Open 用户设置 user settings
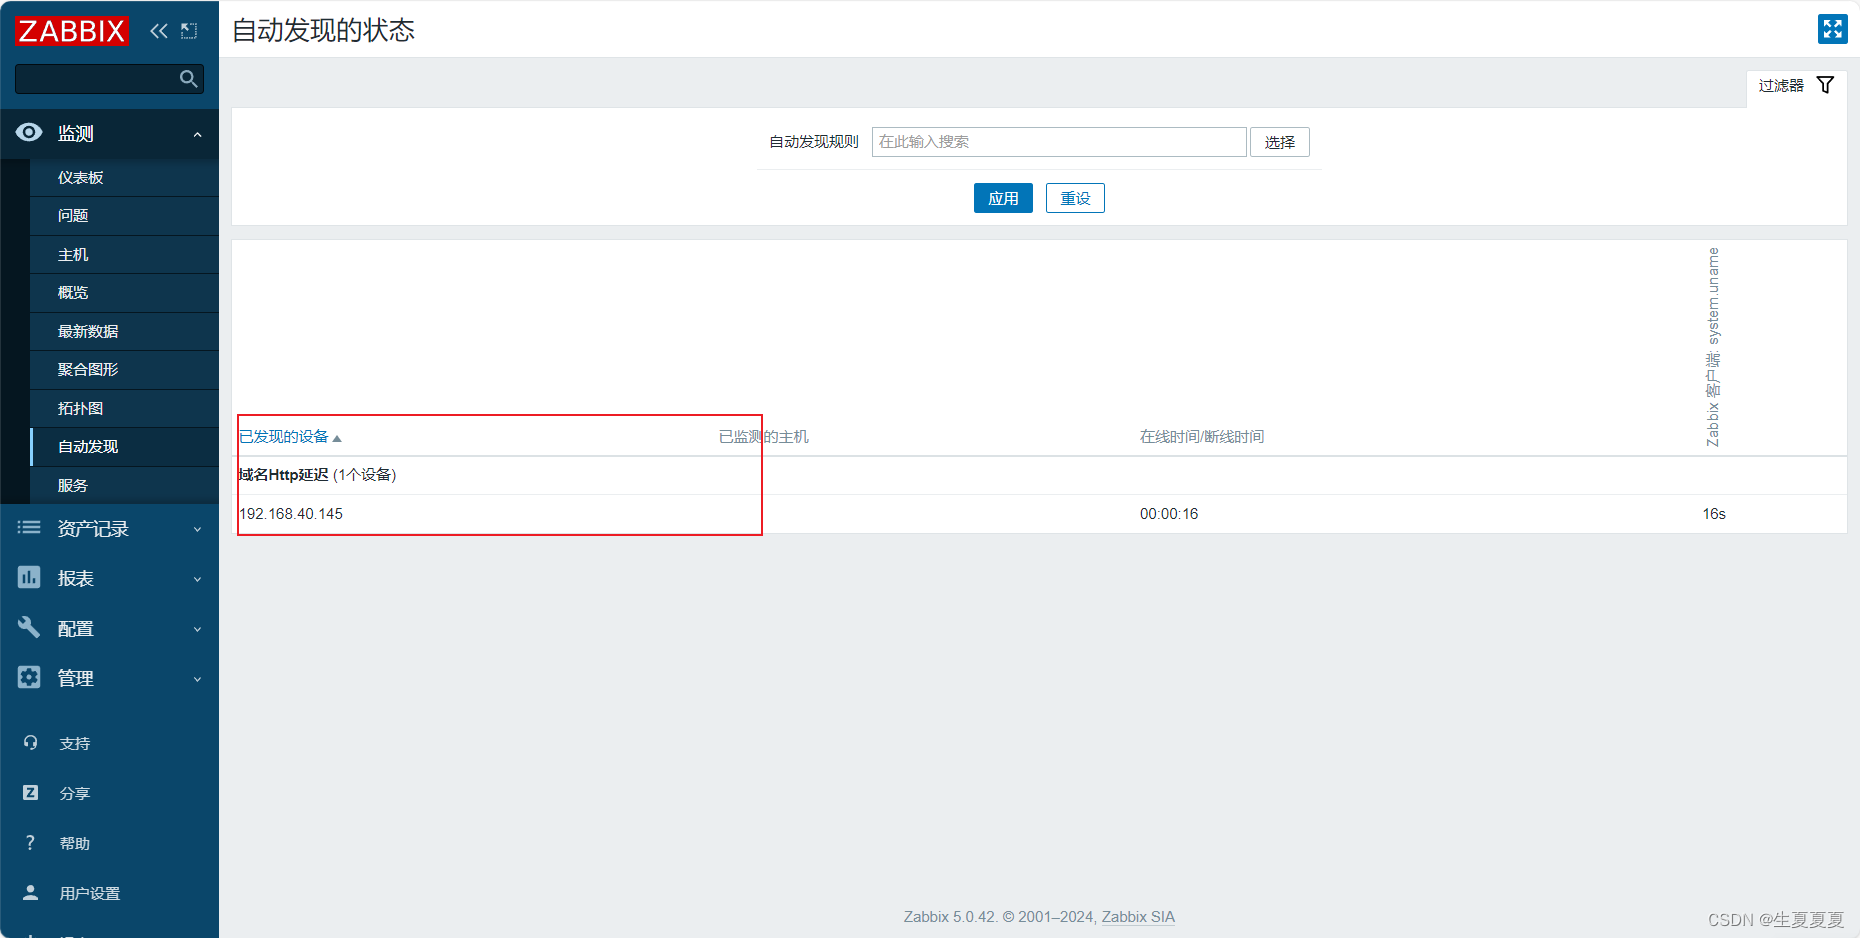The width and height of the screenshot is (1860, 938). tap(90, 894)
